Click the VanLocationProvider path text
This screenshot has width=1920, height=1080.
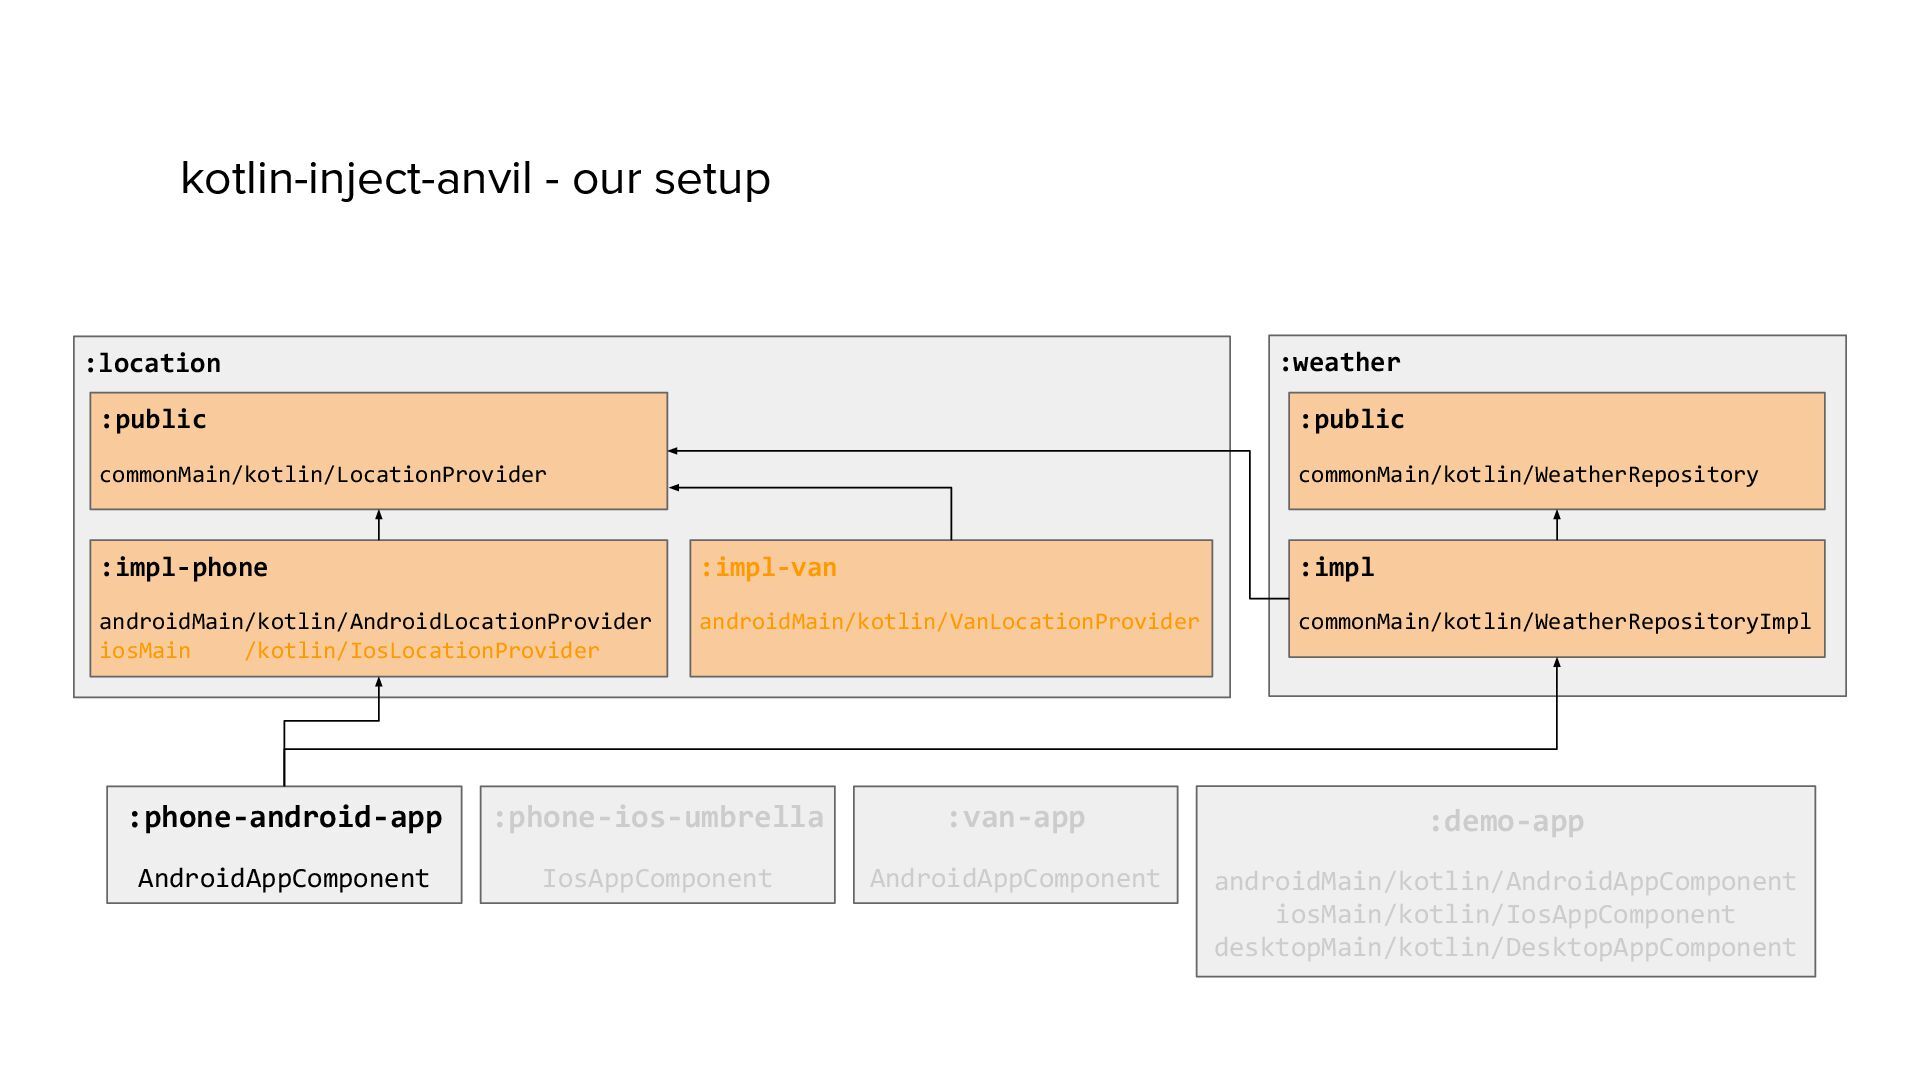click(x=949, y=621)
